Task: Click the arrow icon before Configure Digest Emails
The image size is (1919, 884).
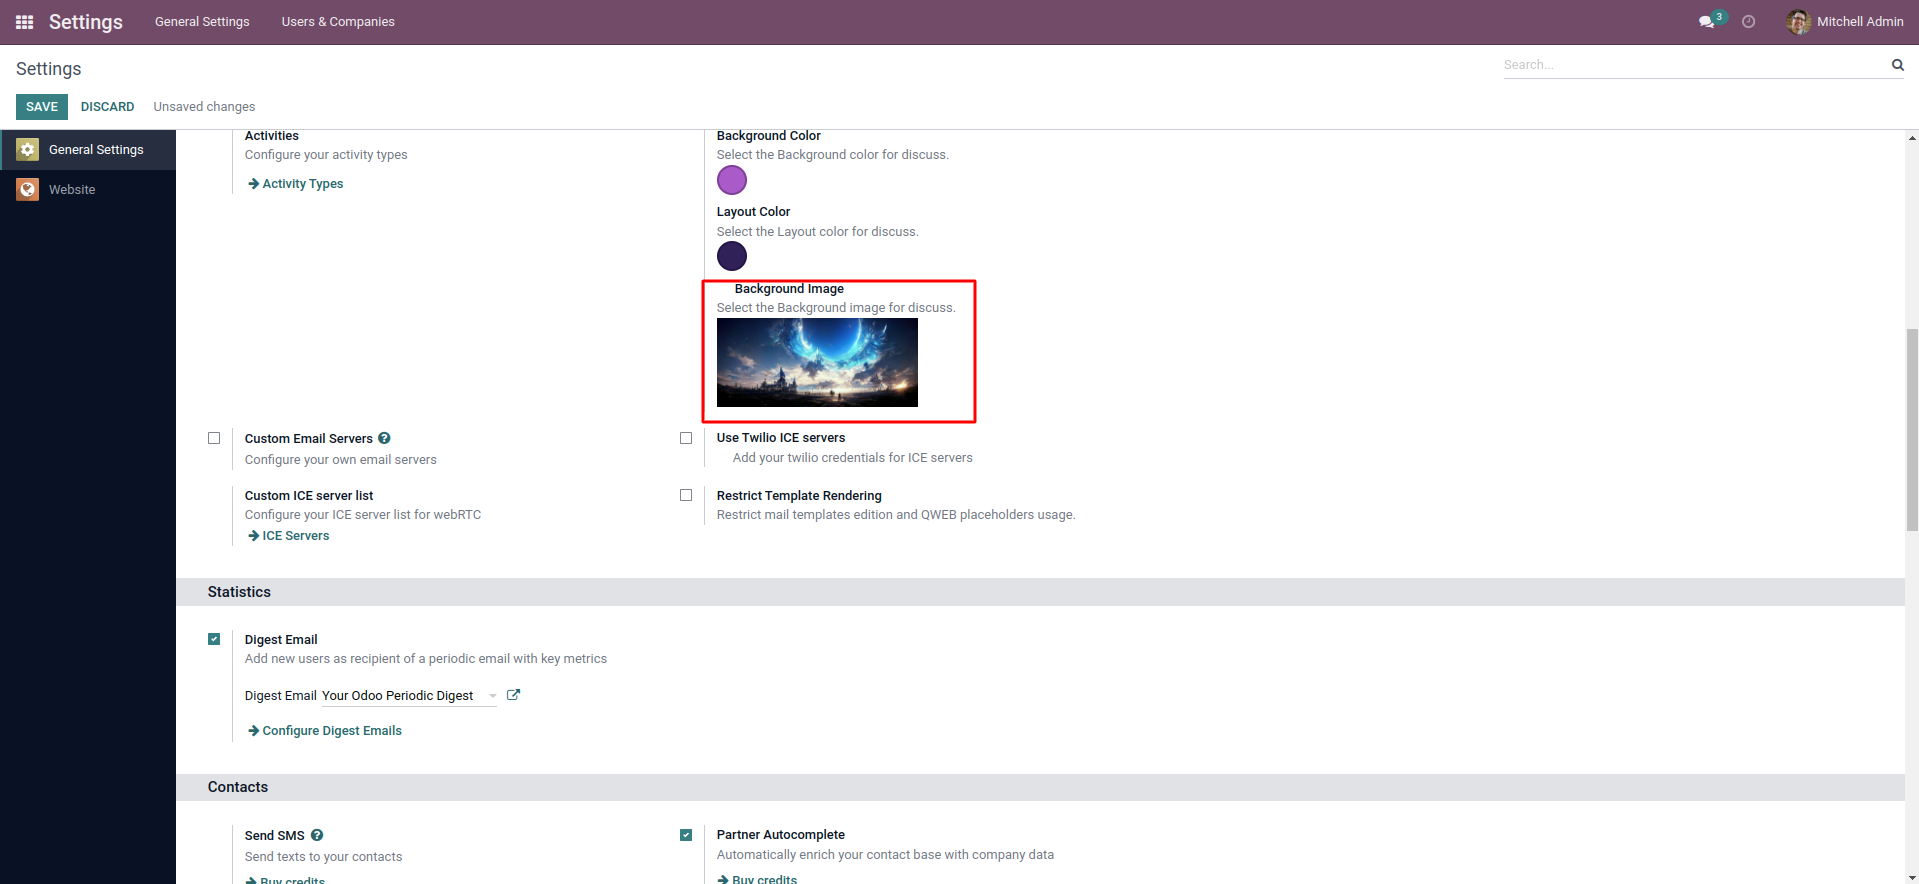Action: [x=253, y=731]
